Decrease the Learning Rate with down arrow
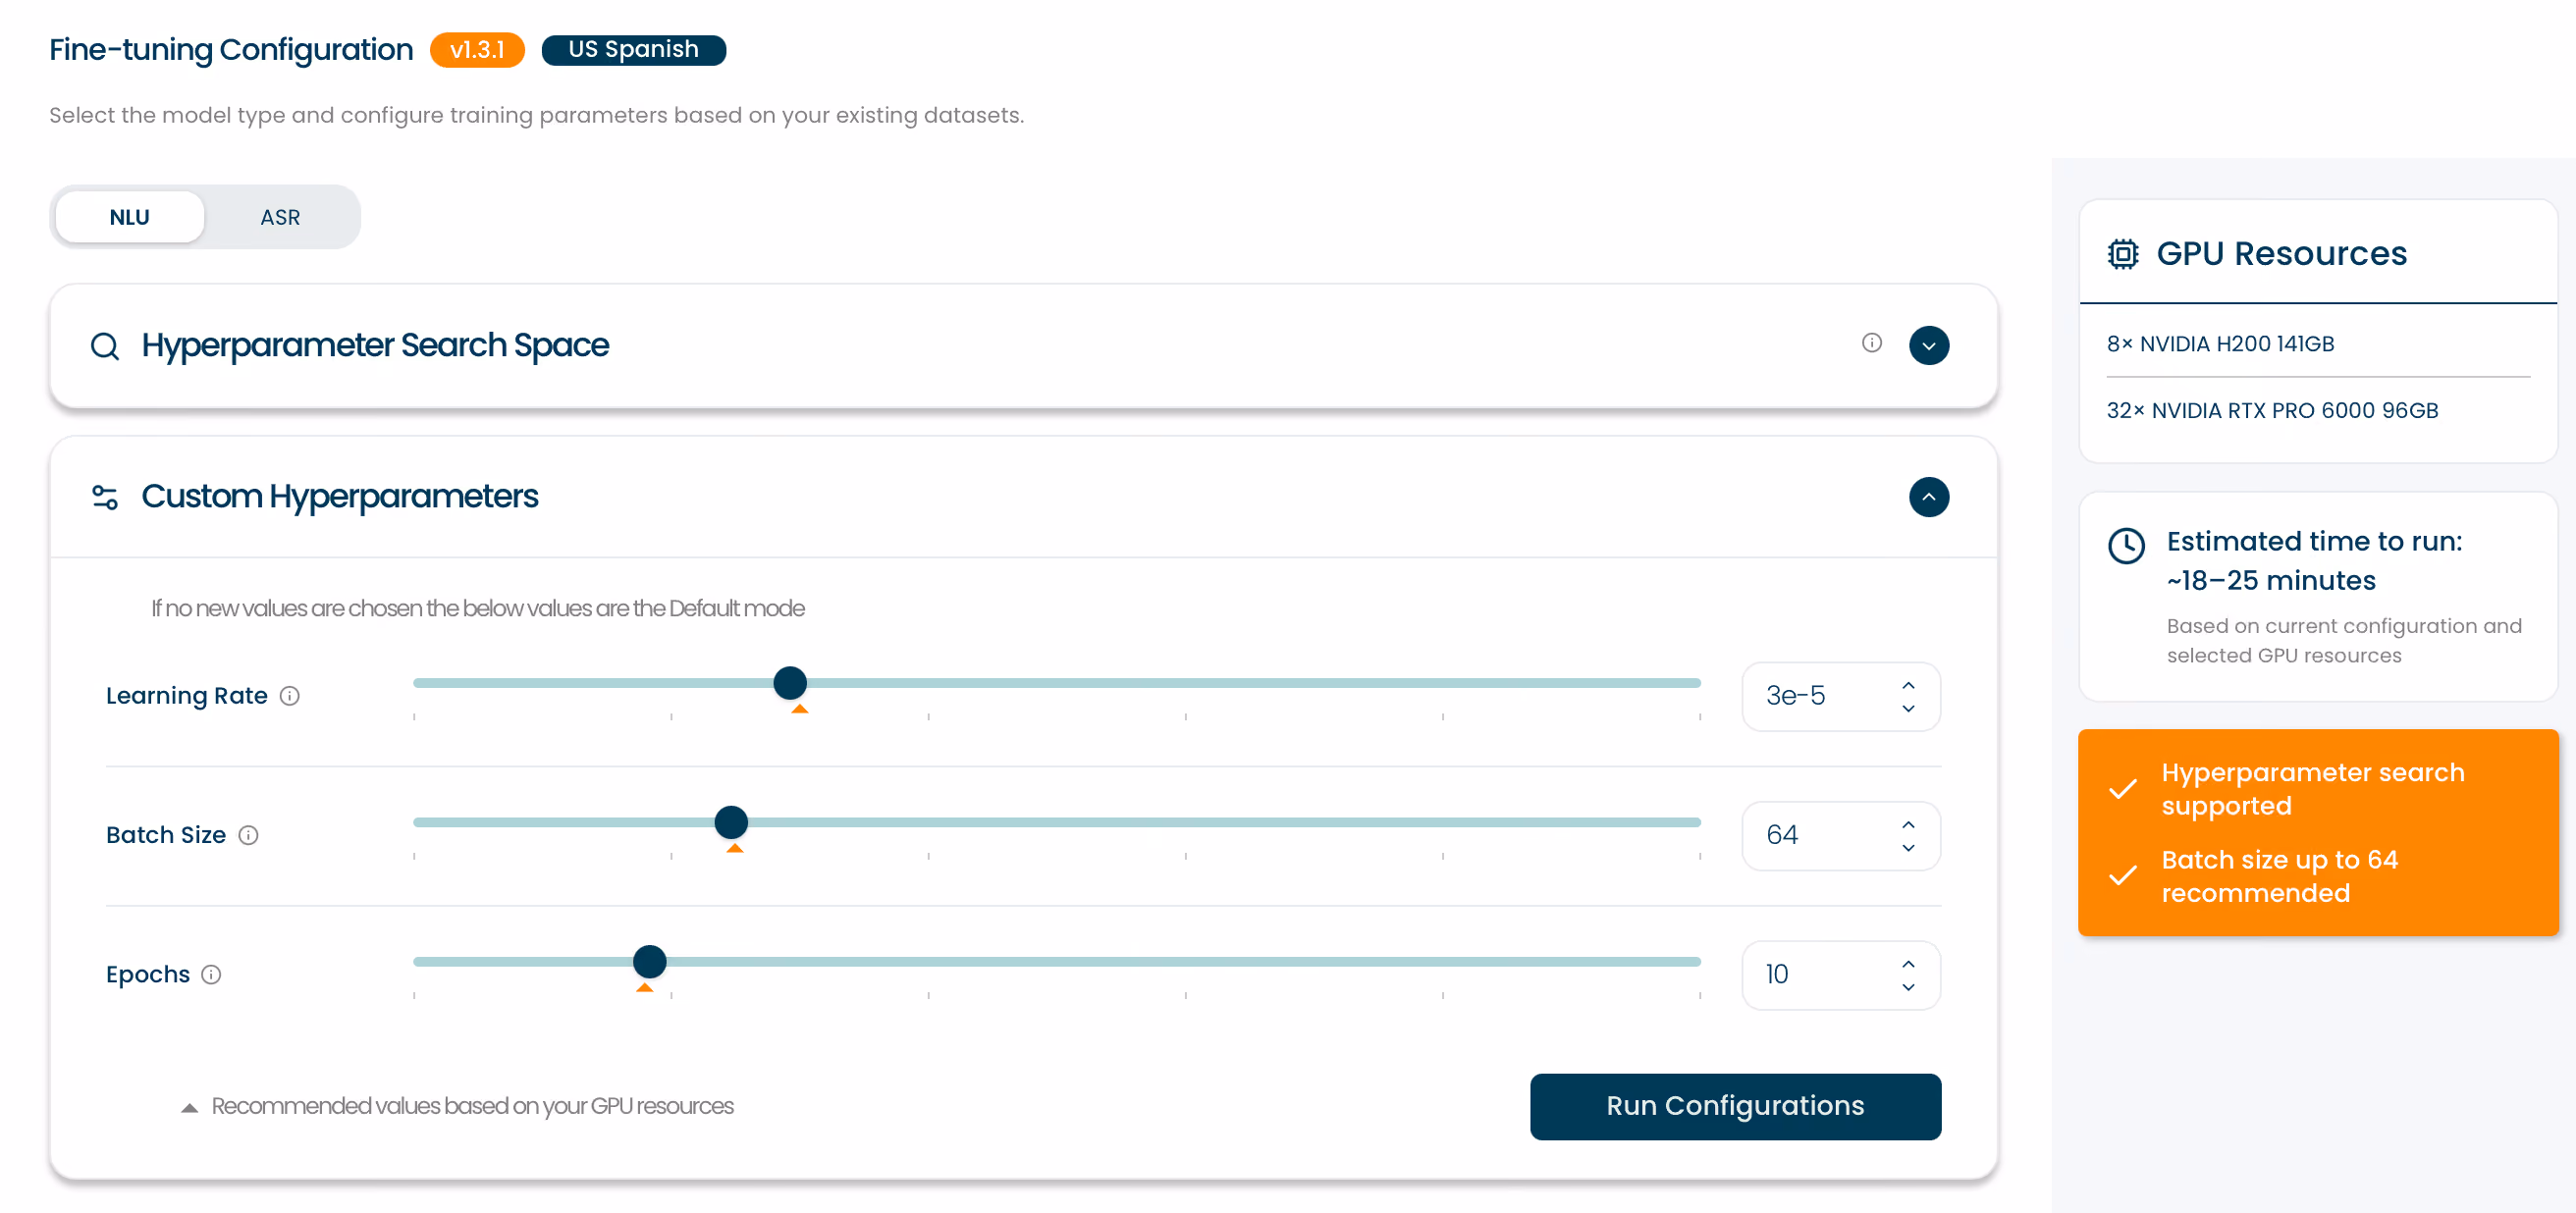 pyautogui.click(x=1907, y=708)
